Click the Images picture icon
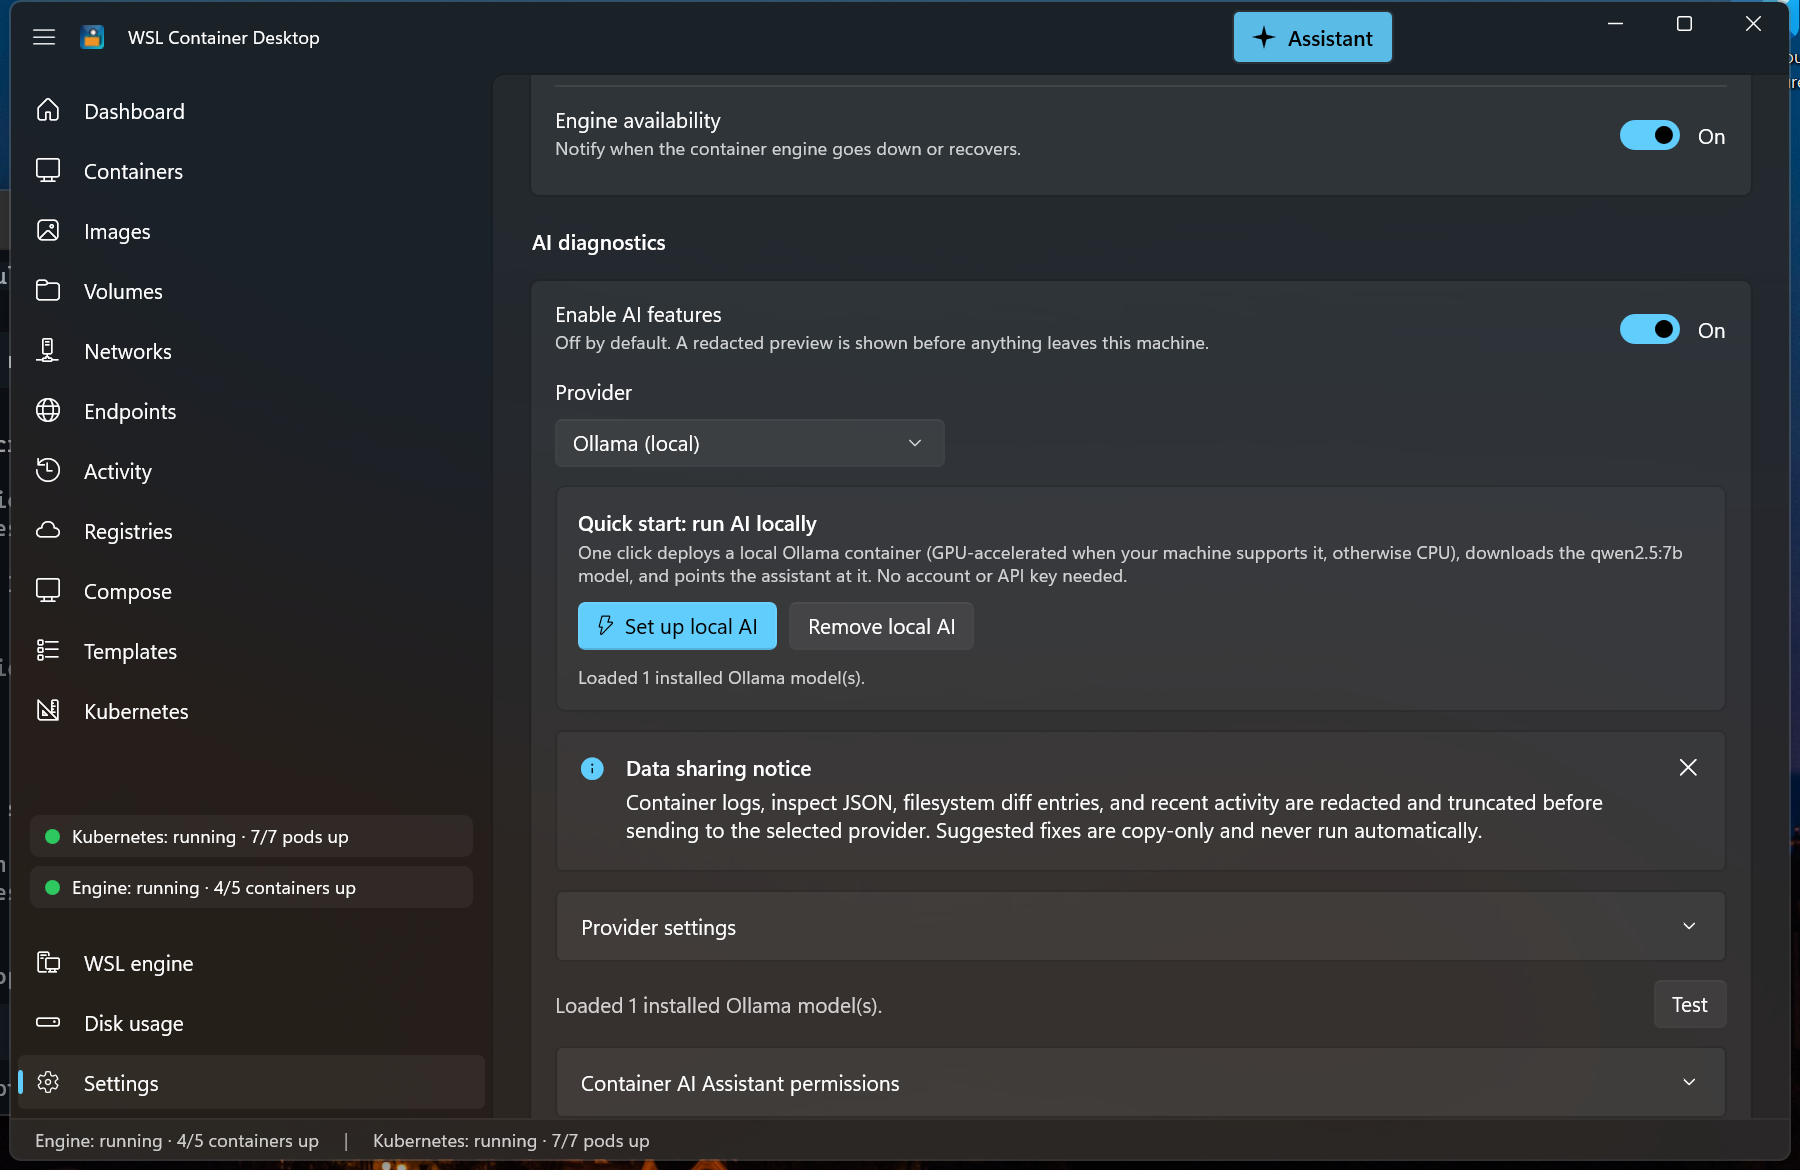Viewport: 1800px width, 1170px height. tap(48, 230)
